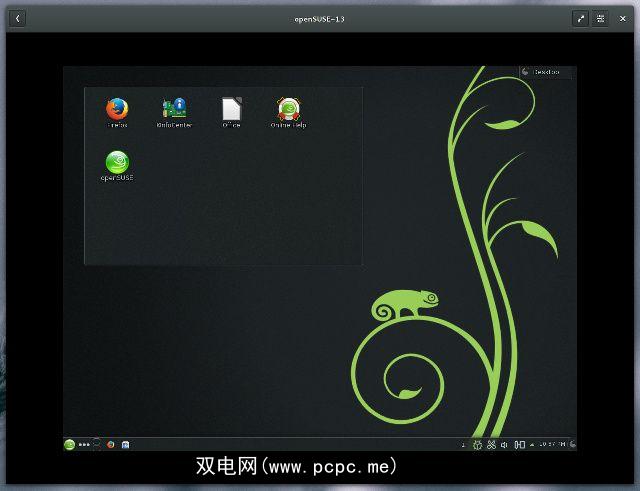Open the Boxes header menu for openSUSE-13
Viewport: 640px width, 491px height.
(600, 18)
